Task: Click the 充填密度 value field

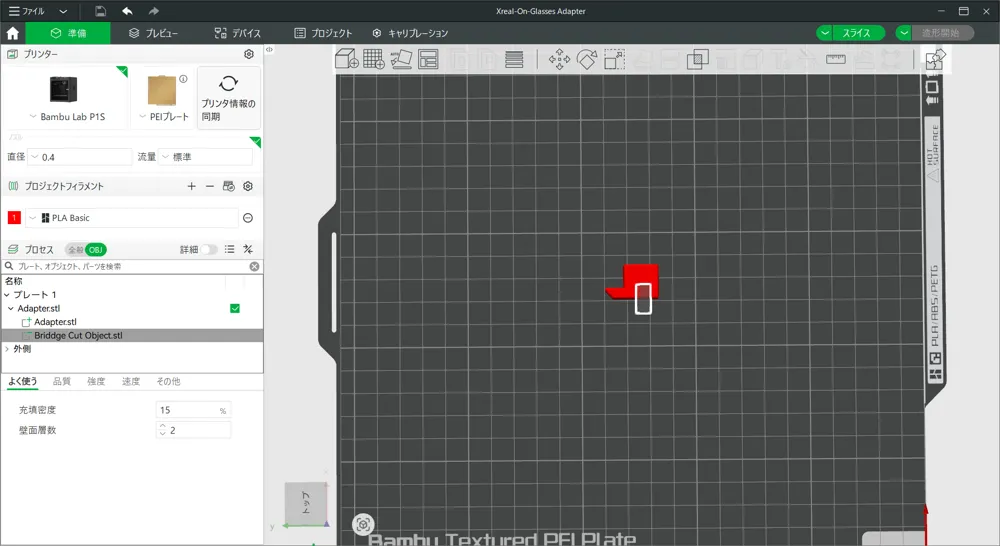Action: [x=193, y=410]
